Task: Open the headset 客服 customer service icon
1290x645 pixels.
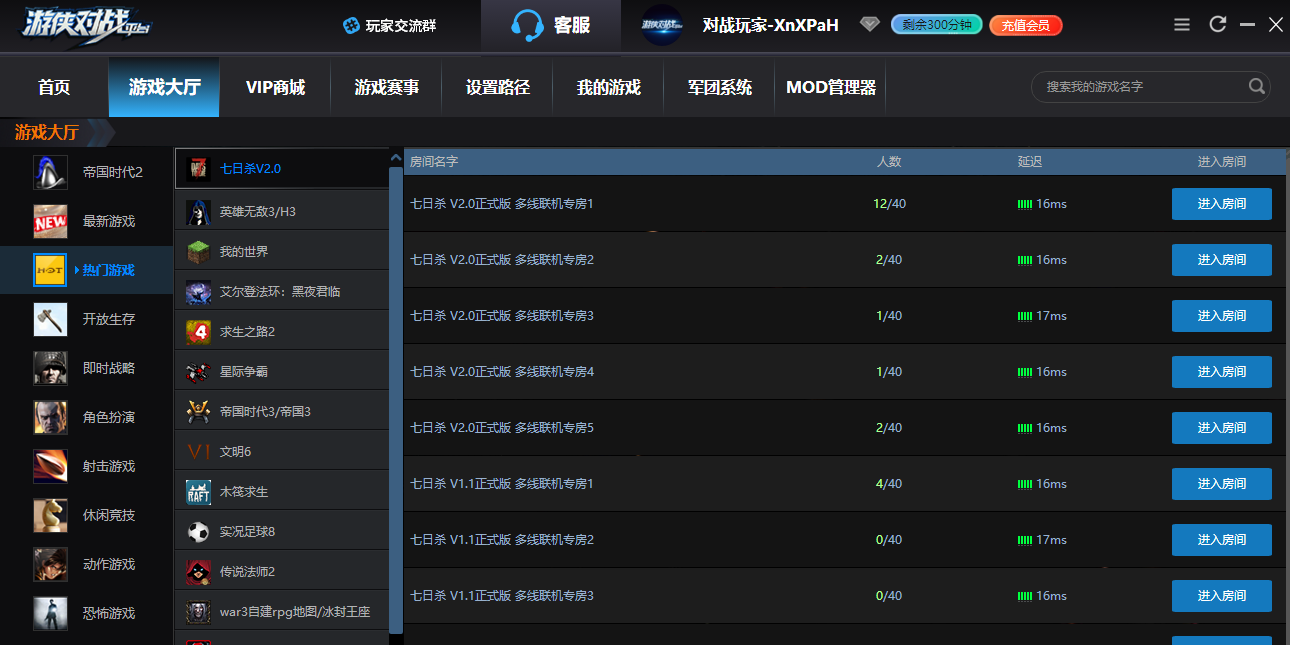Action: click(x=527, y=25)
